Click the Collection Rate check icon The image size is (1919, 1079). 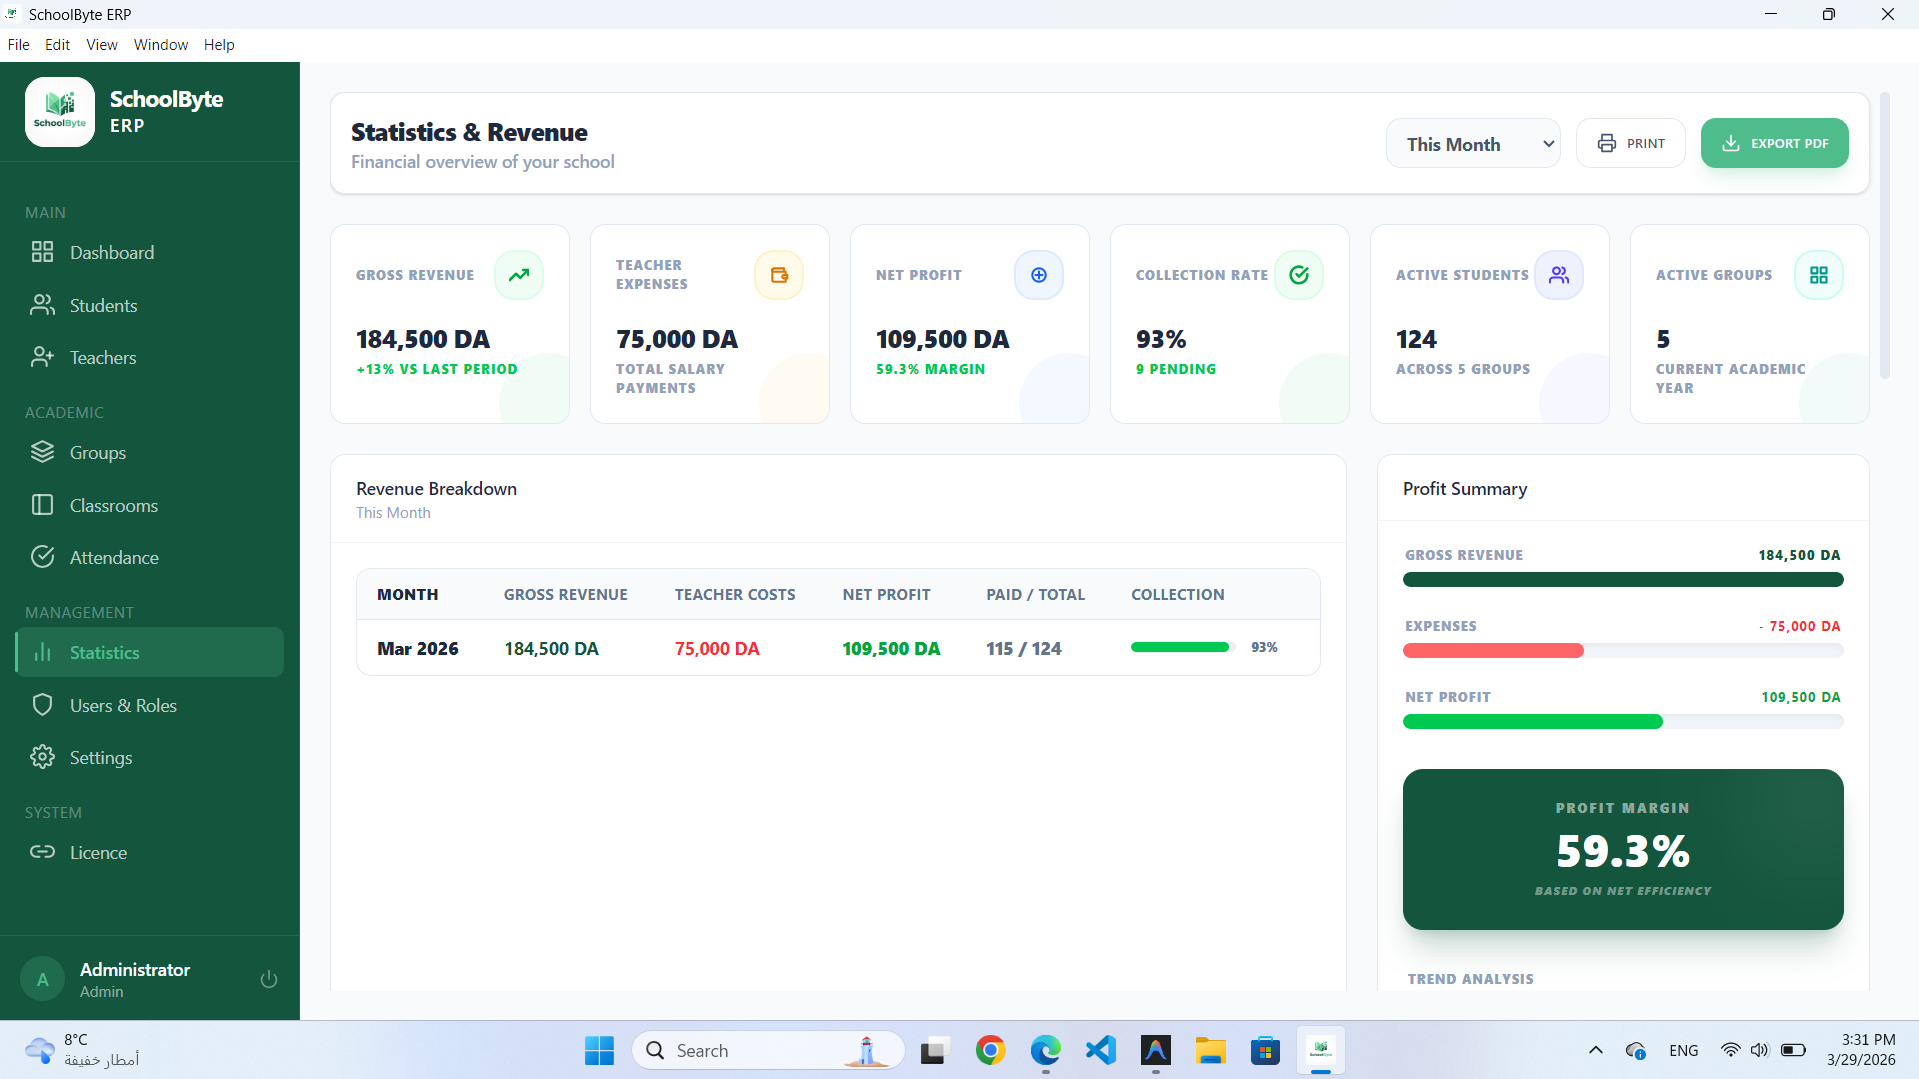coord(1299,275)
